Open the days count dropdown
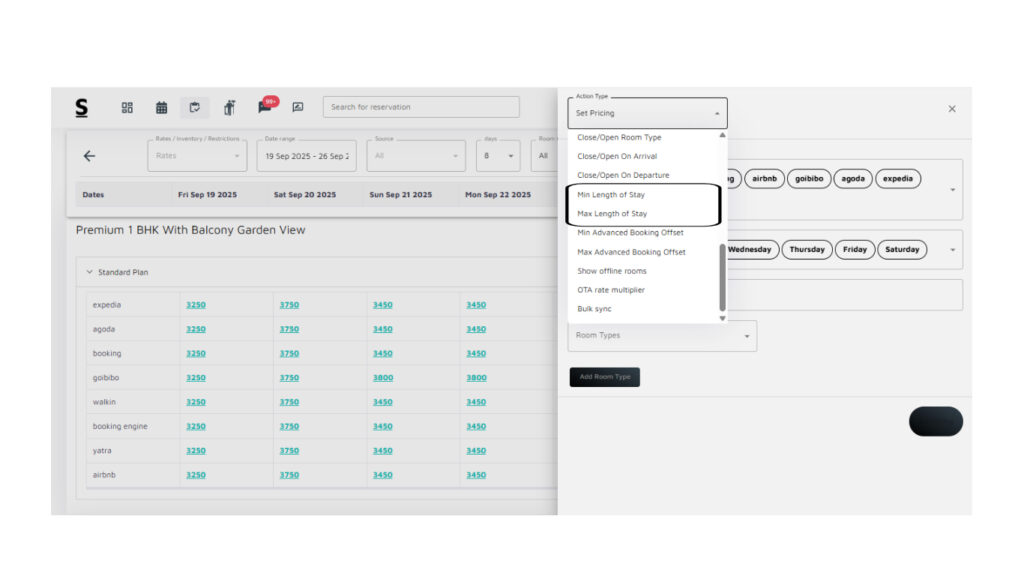This screenshot has height=576, width=1024. click(497, 156)
